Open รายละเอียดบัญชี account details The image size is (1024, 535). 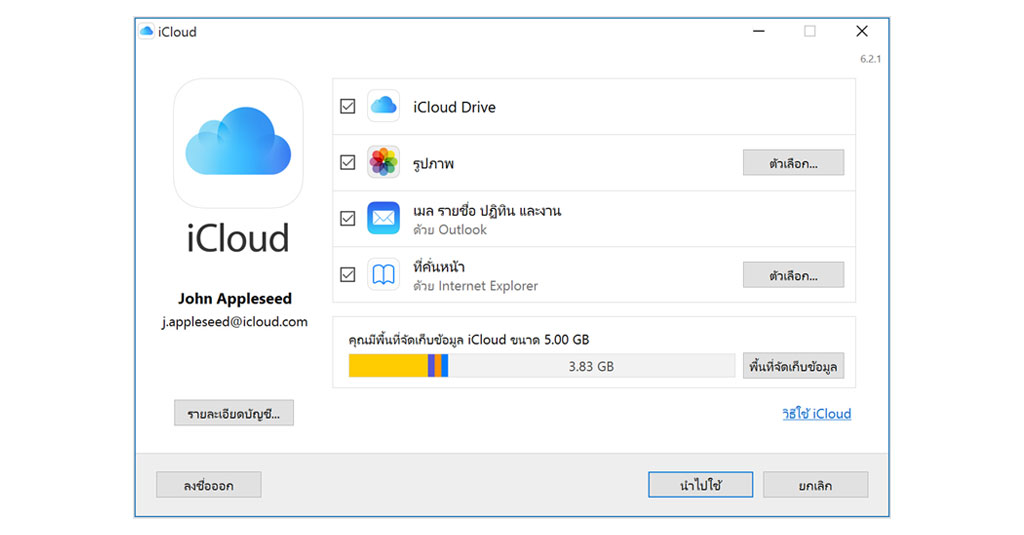(x=233, y=413)
